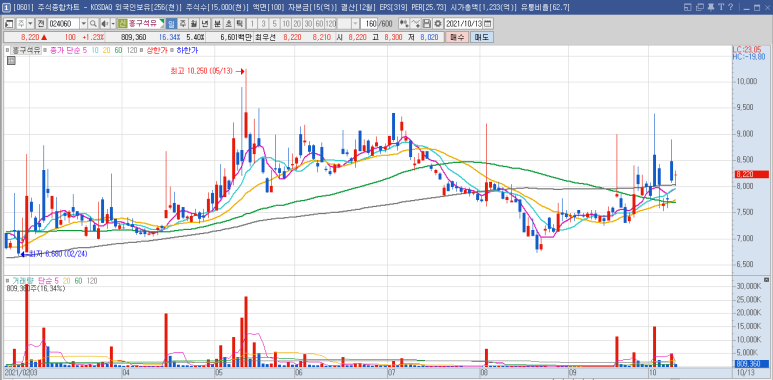Select daily 일 period button
The image size is (773, 380).
point(172,24)
